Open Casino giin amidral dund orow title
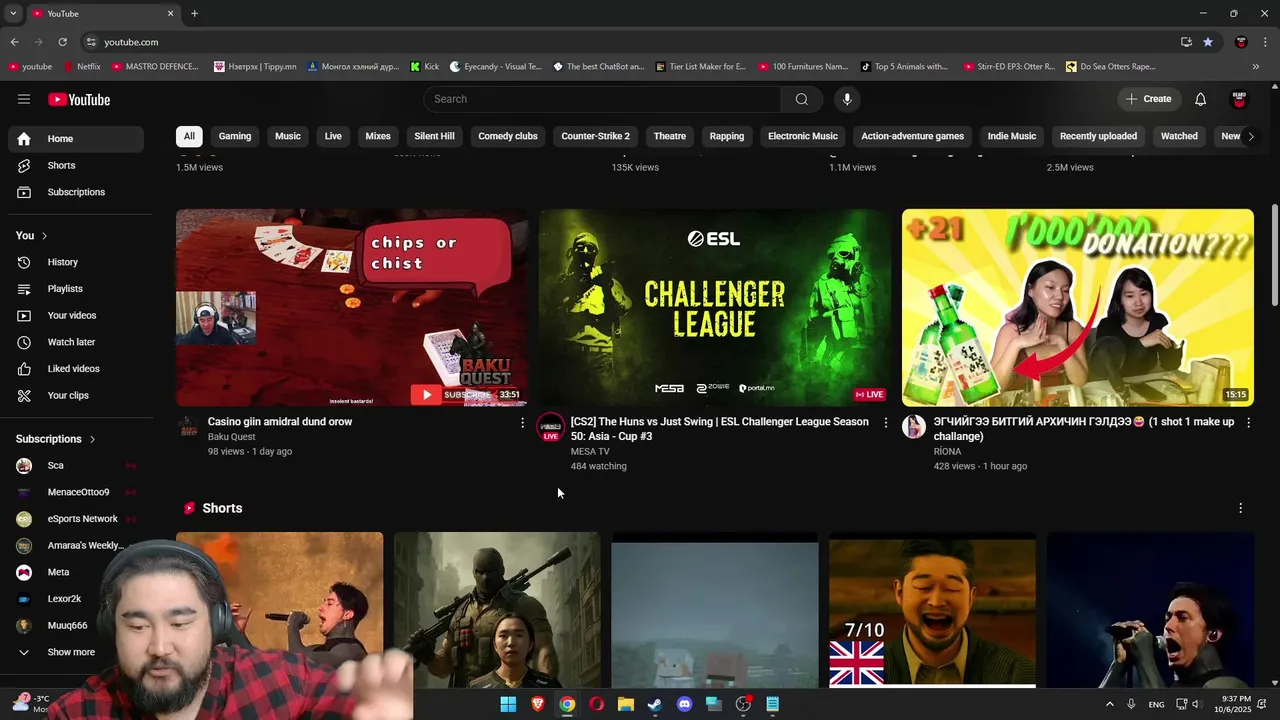The width and height of the screenshot is (1280, 720). 280,422
